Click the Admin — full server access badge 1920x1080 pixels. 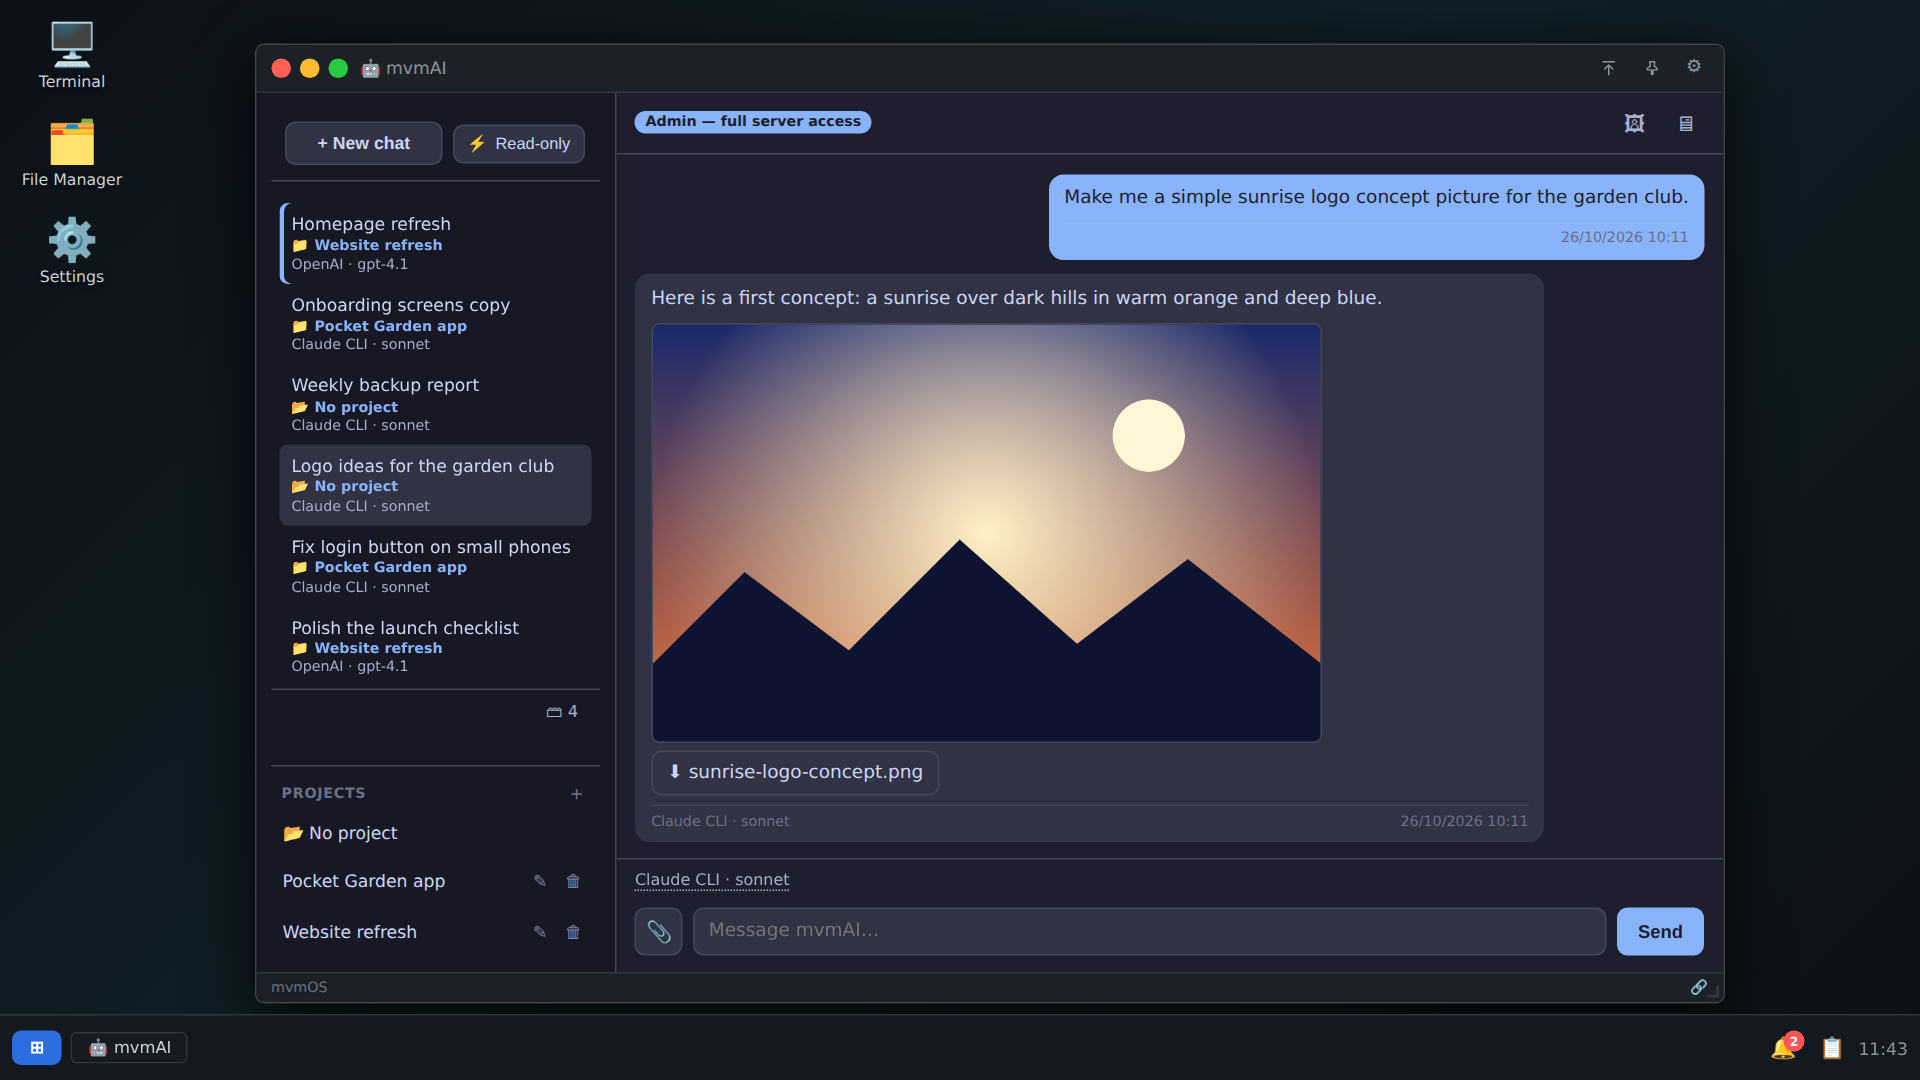753,121
